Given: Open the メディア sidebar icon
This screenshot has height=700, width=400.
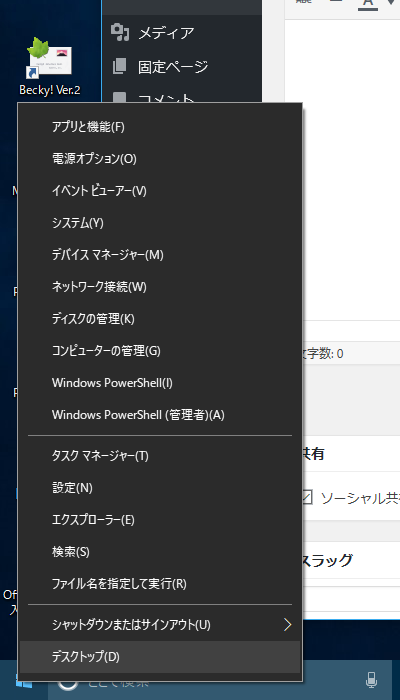Looking at the screenshot, I should pos(120,33).
